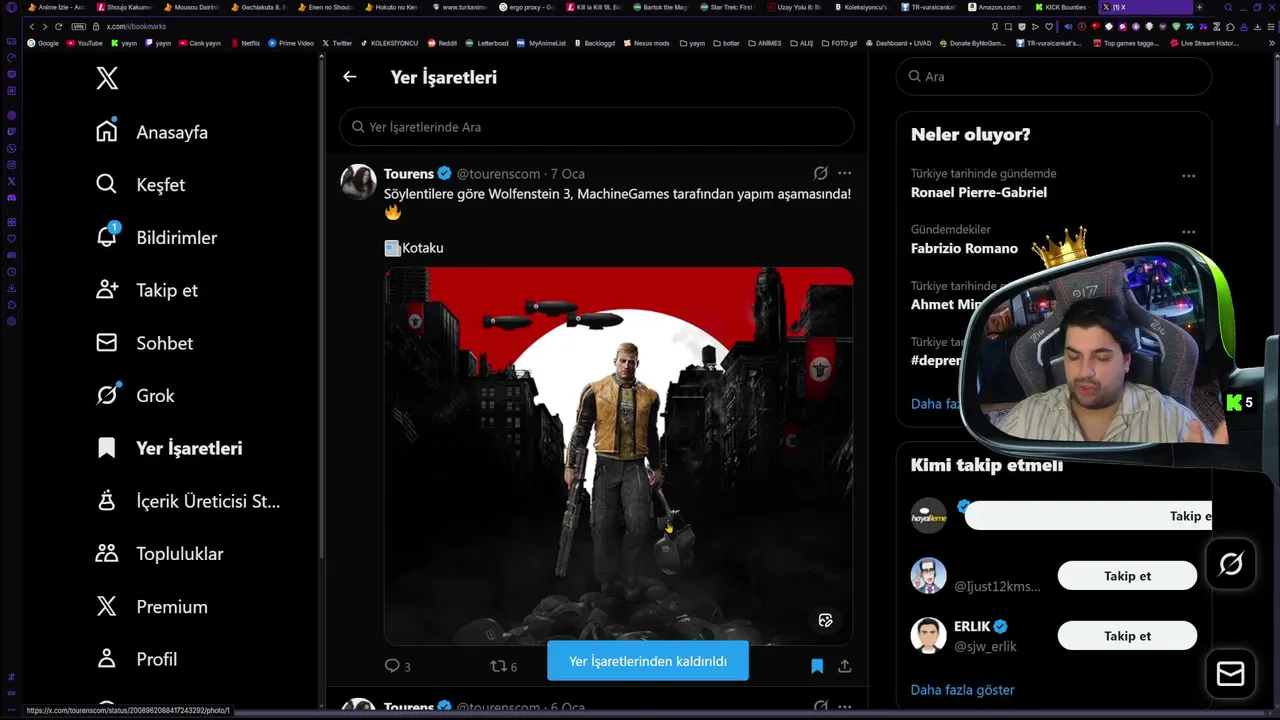The width and height of the screenshot is (1280, 720).
Task: Open Bildirimler notifications
Action: [x=156, y=237]
